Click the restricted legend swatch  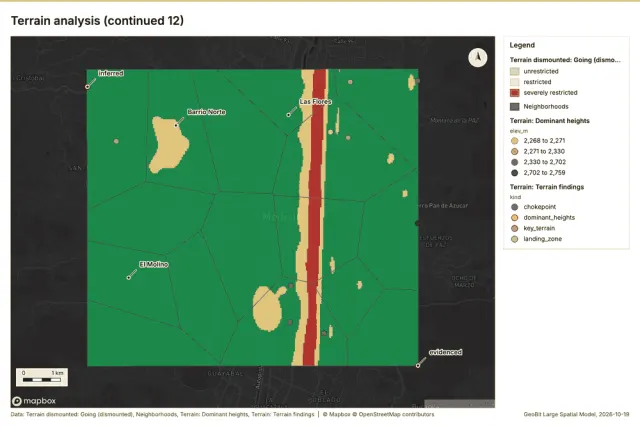coord(515,82)
